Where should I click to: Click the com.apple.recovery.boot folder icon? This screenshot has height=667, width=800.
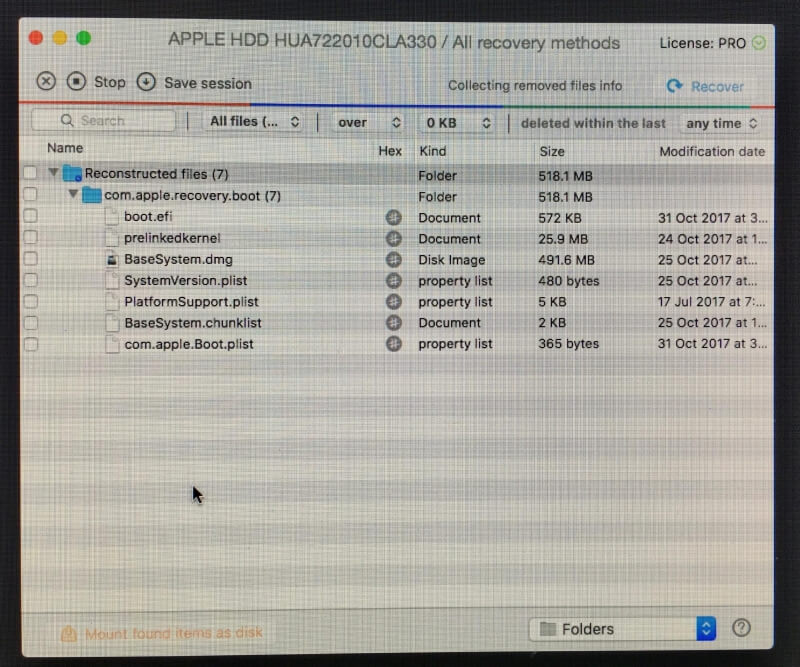92,195
